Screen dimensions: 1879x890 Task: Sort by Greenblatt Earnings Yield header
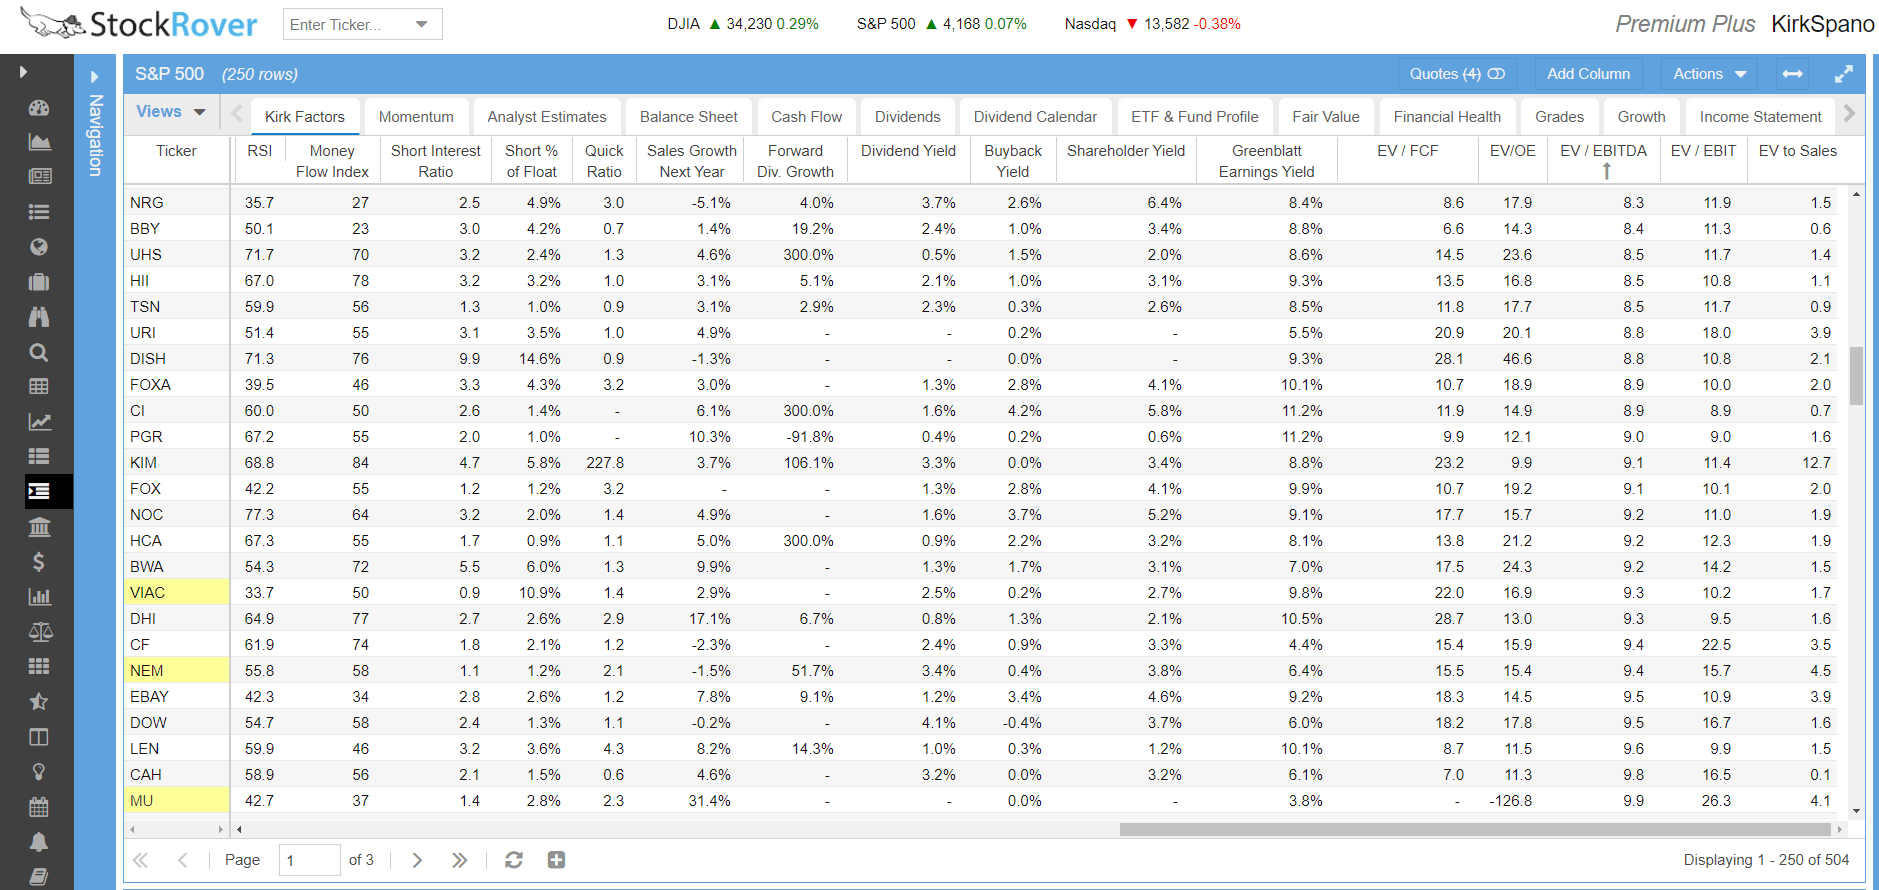tap(1267, 161)
